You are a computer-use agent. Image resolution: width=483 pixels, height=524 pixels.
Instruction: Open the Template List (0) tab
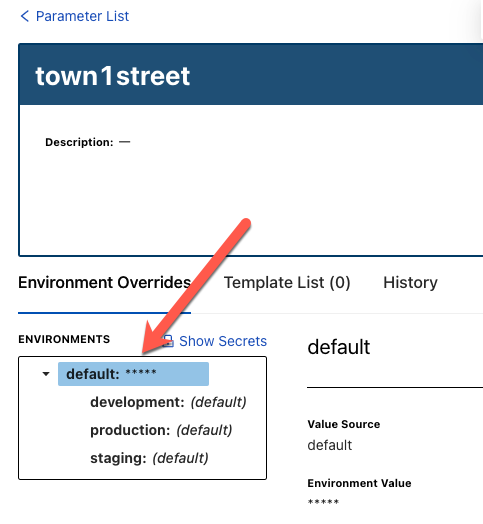coord(287,283)
